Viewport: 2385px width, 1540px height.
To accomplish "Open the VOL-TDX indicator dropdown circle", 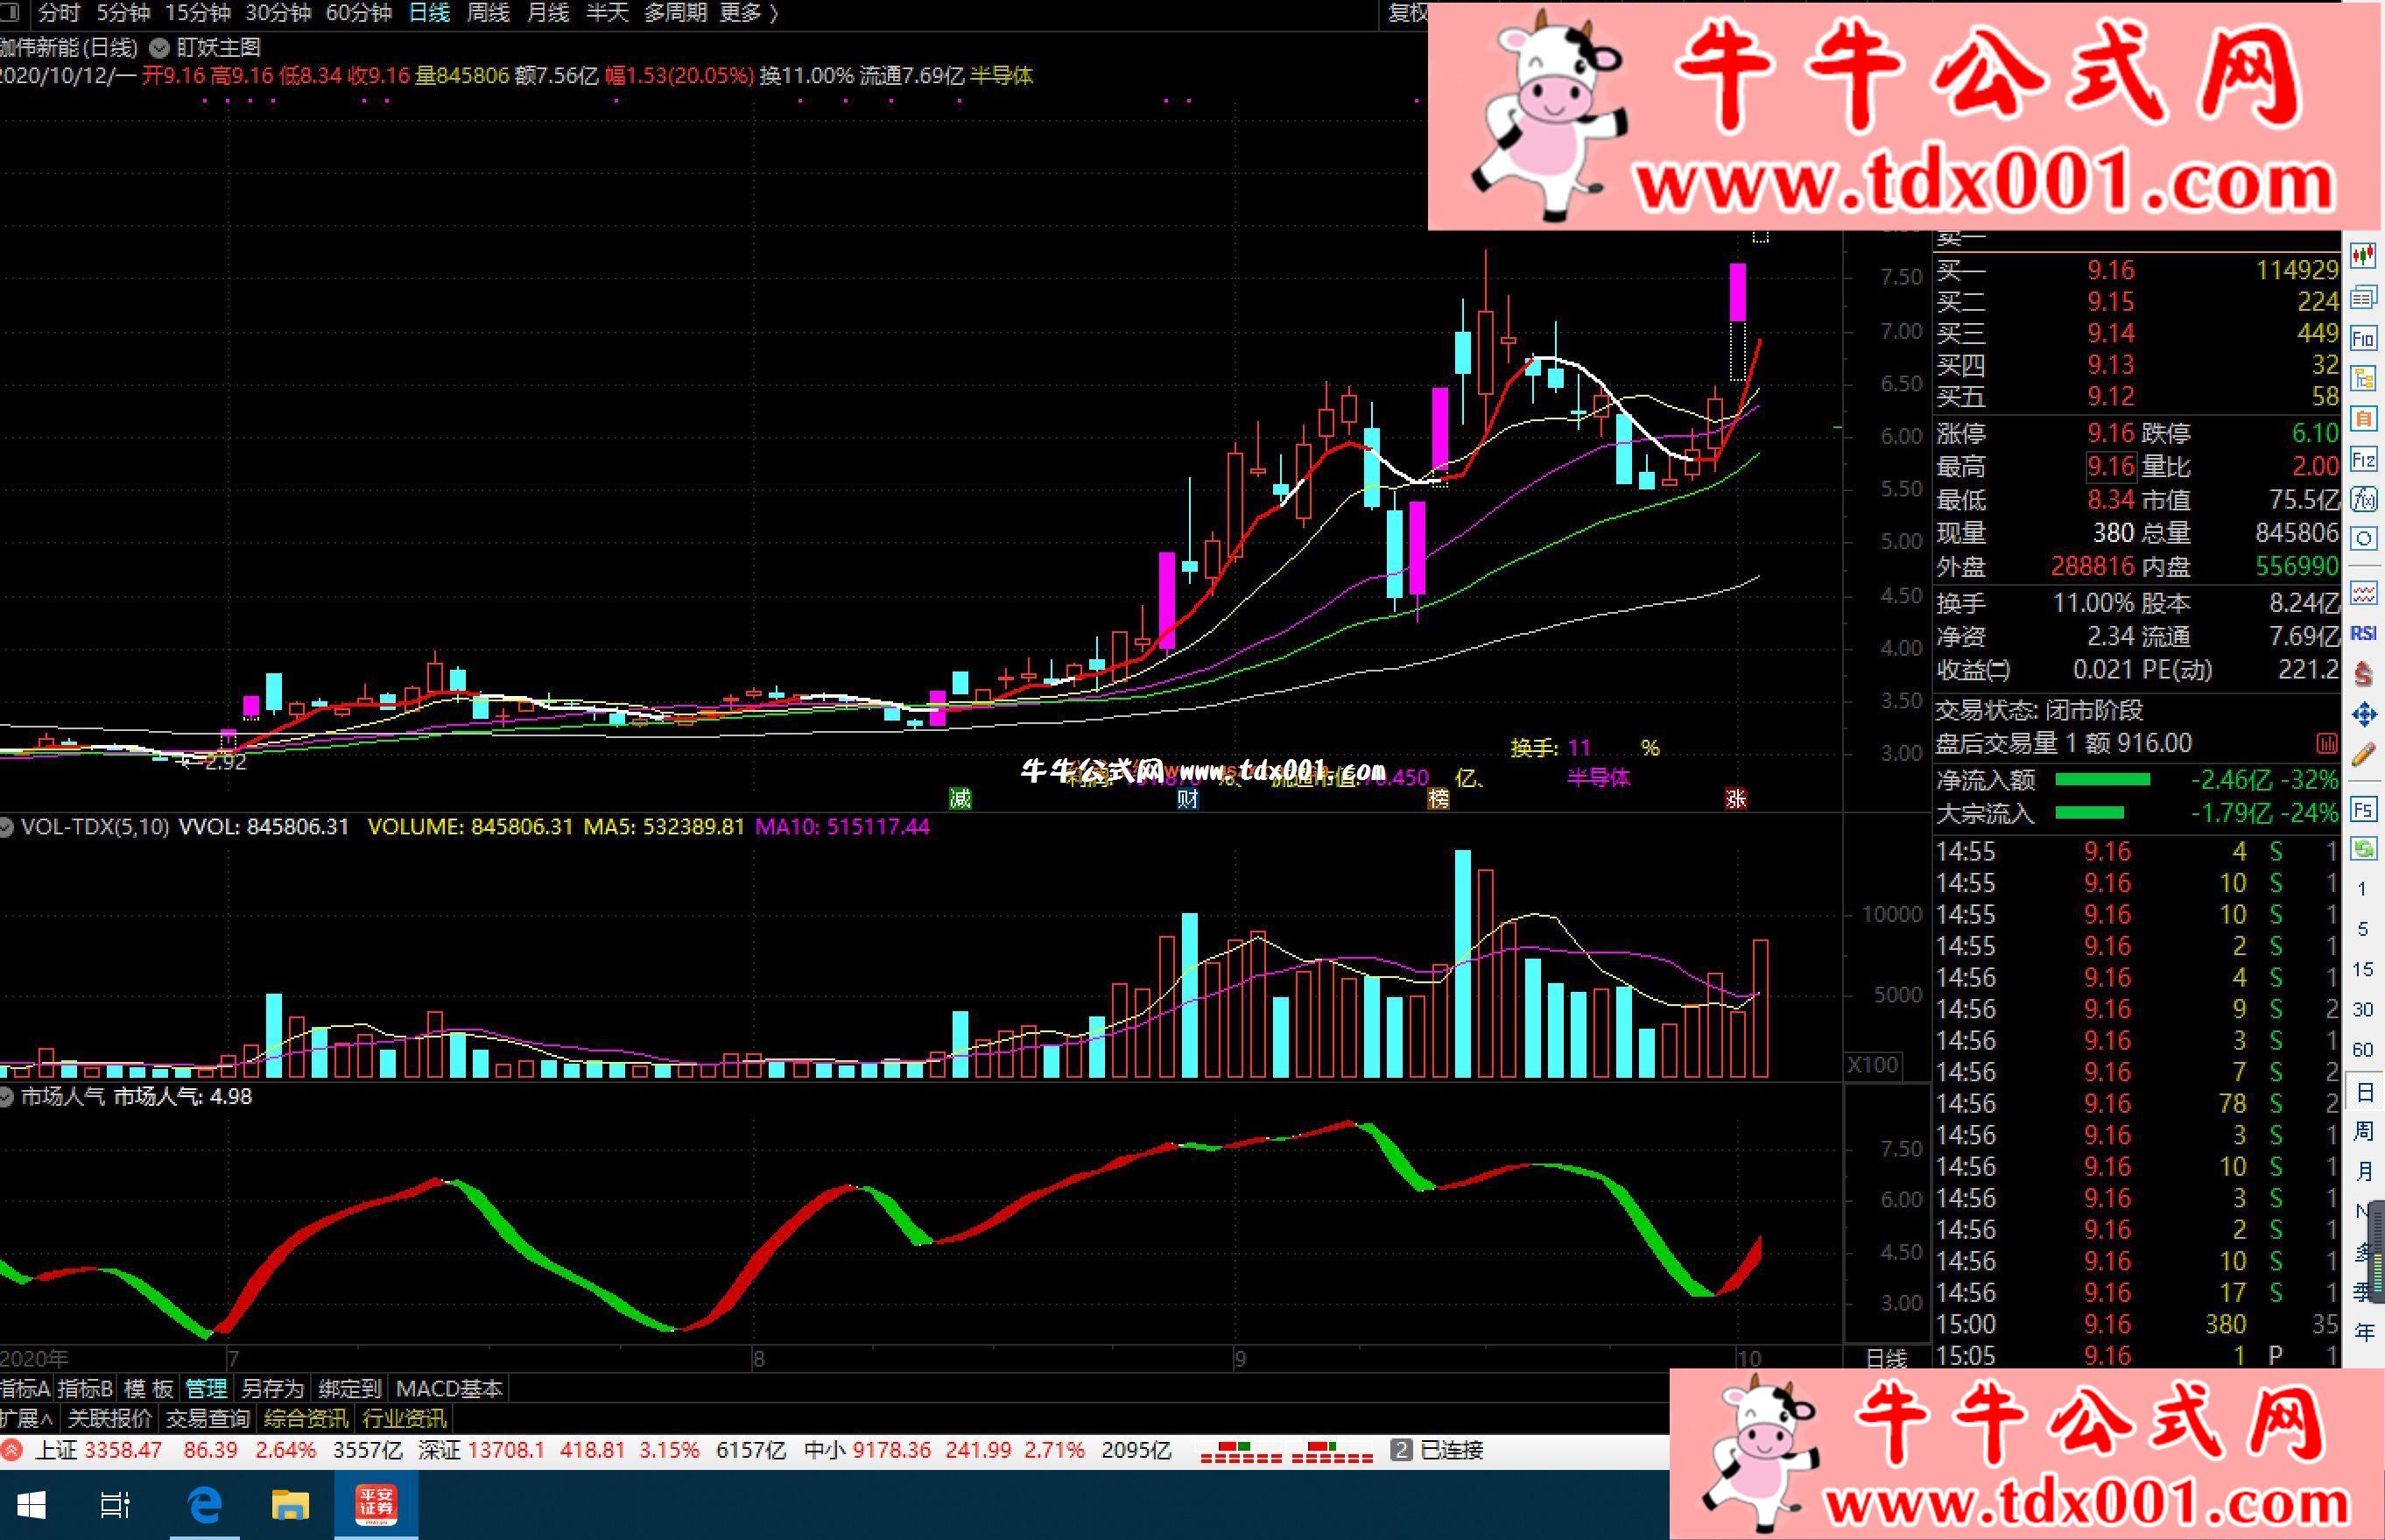I will (x=7, y=827).
